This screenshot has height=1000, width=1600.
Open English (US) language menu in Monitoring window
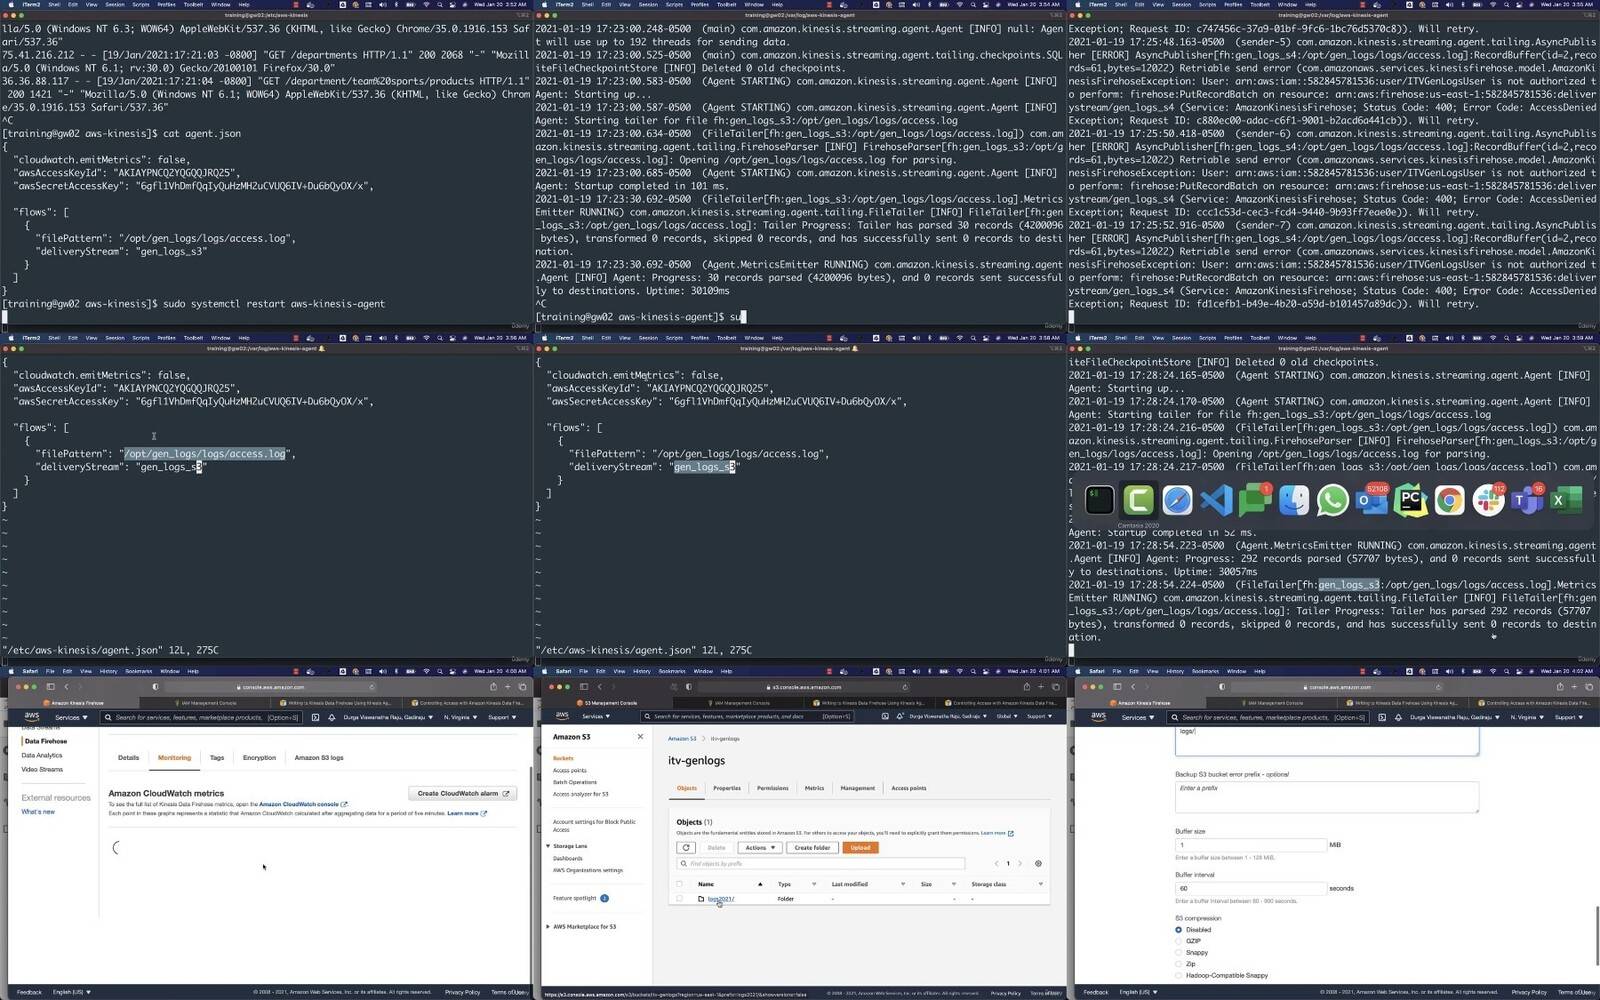(71, 992)
